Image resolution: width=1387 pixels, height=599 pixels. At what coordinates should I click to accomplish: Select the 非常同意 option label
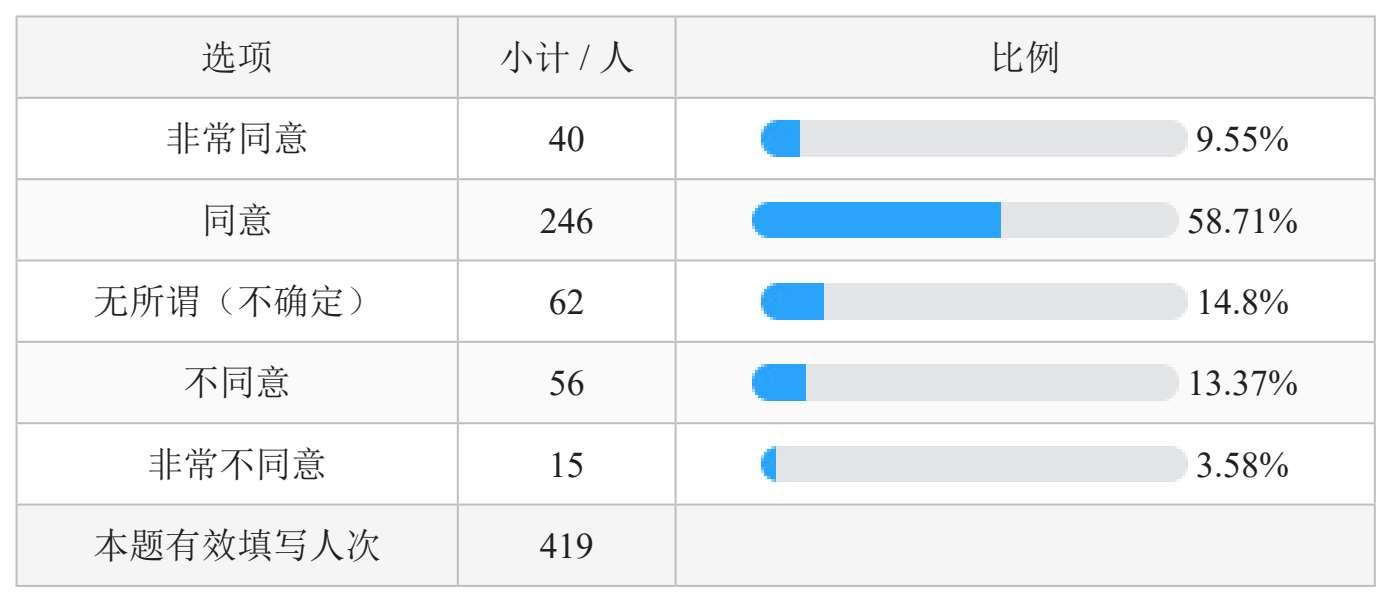pos(237,139)
